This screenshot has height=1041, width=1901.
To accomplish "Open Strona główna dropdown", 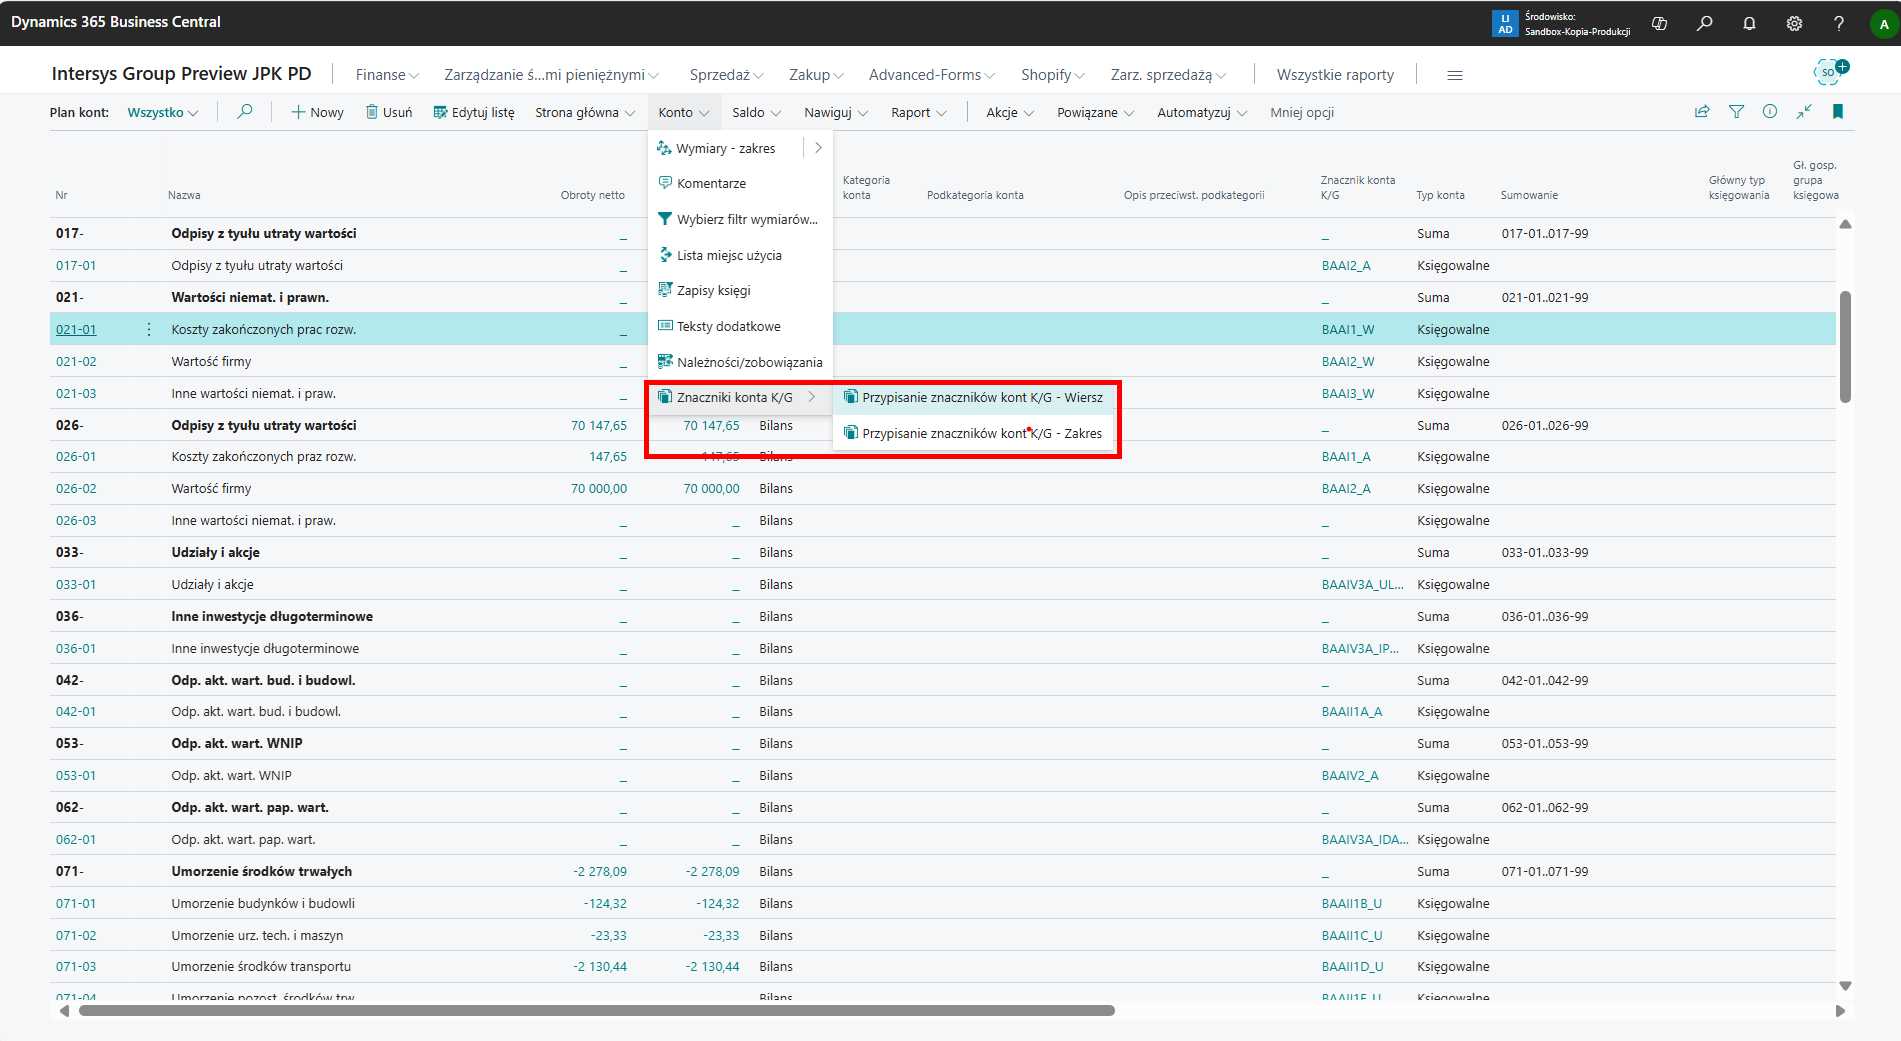I will tap(585, 113).
